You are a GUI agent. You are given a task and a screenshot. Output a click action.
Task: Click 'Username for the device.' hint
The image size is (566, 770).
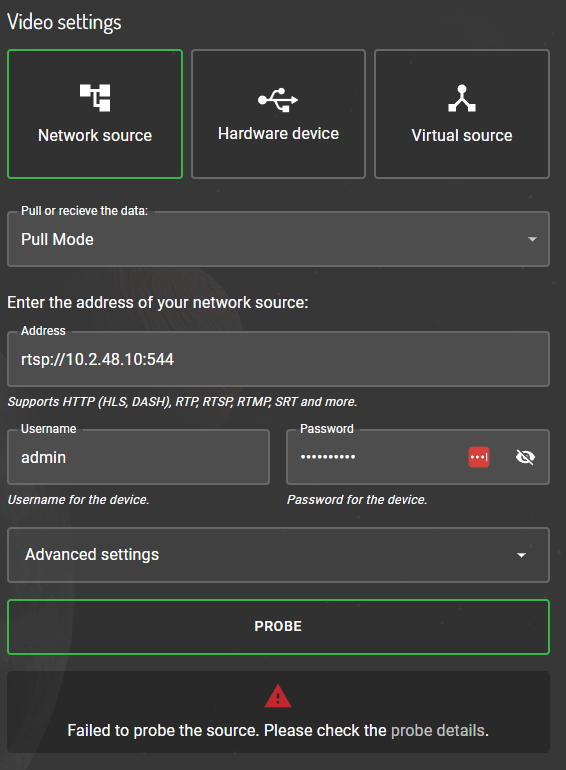78,499
